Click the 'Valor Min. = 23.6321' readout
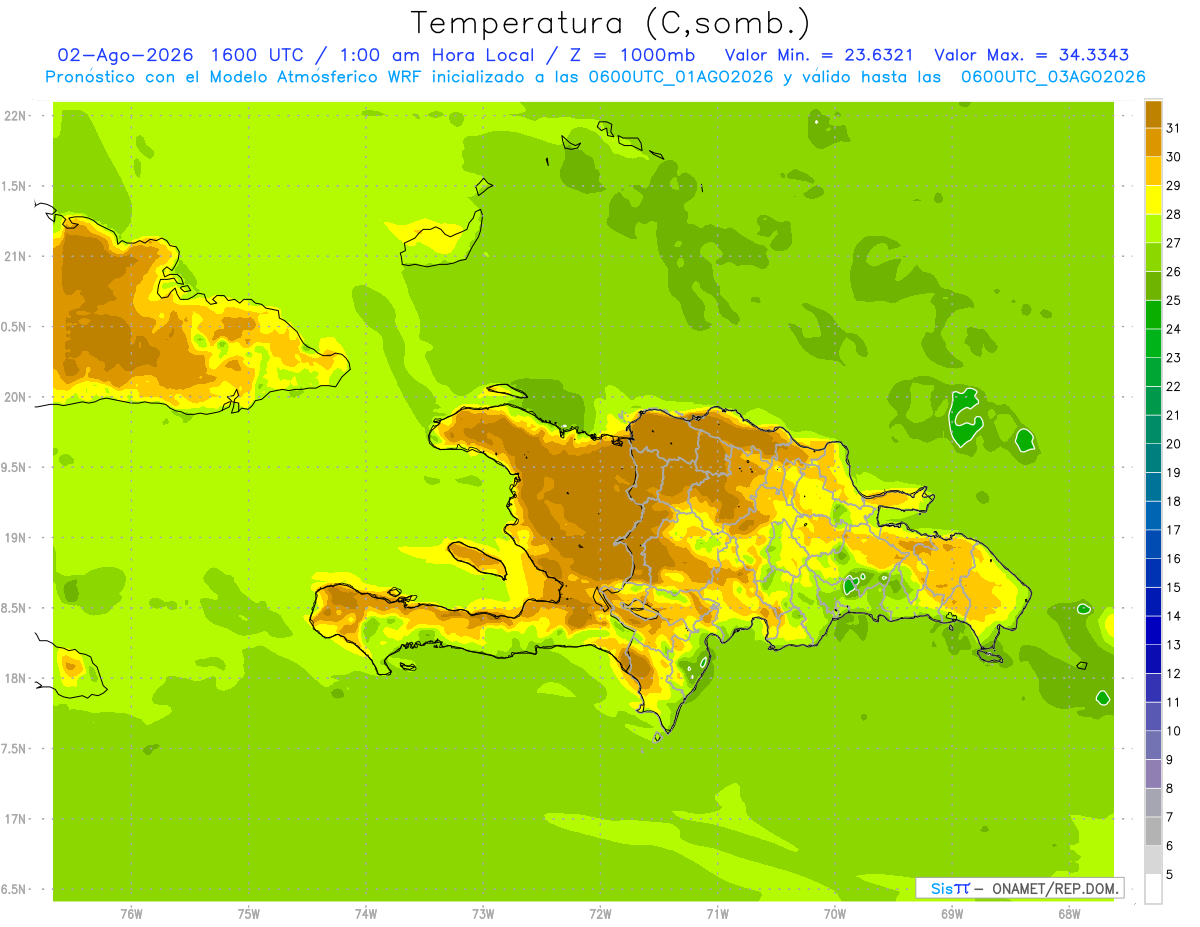The width and height of the screenshot is (1200, 927). click(819, 55)
